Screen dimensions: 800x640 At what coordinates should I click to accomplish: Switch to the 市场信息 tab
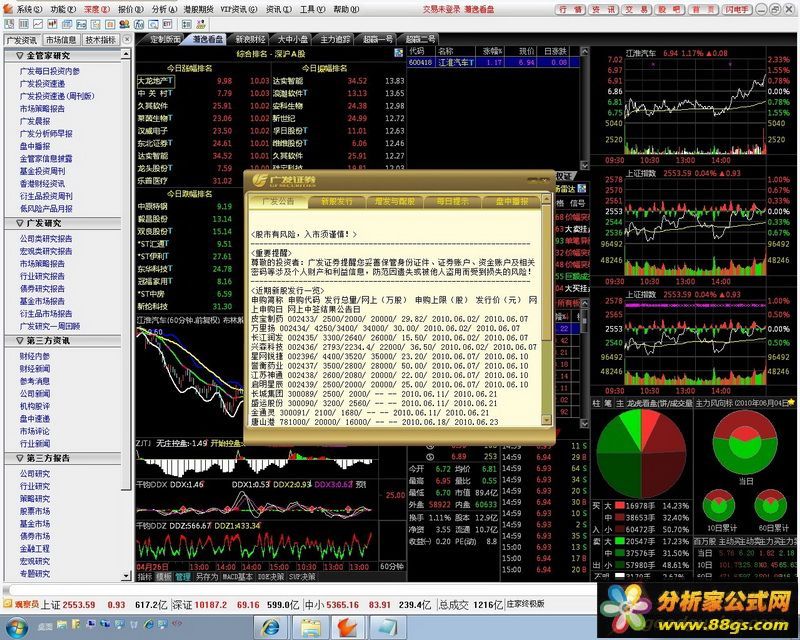[x=61, y=40]
